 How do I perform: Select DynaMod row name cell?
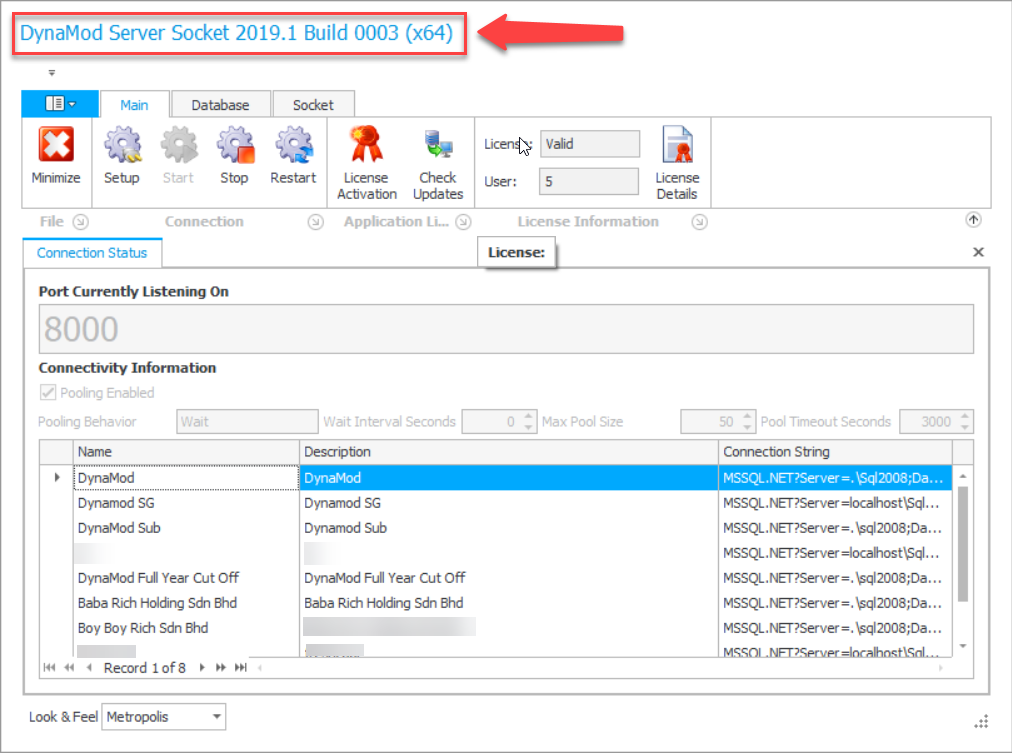[x=186, y=477]
